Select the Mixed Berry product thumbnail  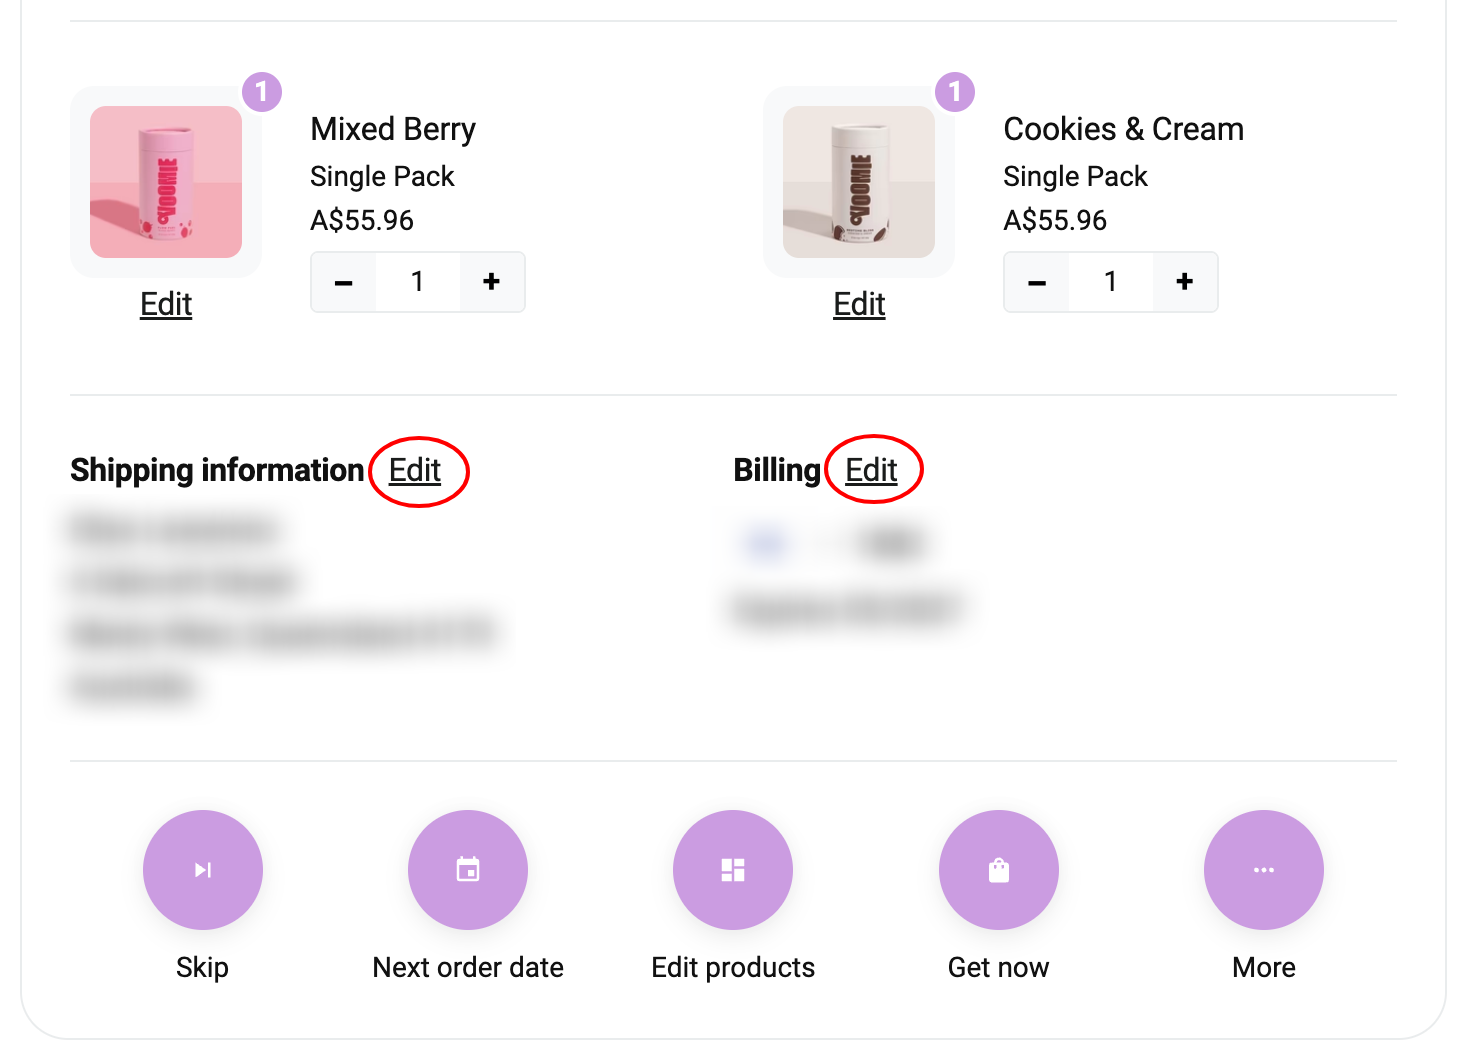pyautogui.click(x=166, y=182)
